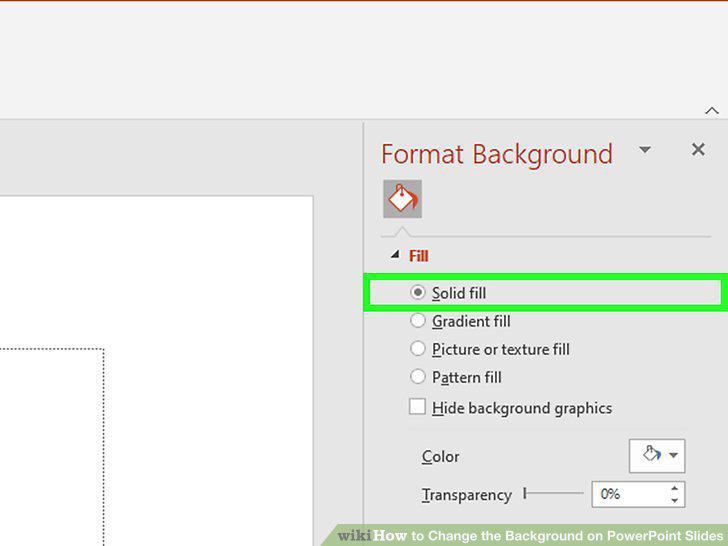Screen dimensions: 728x546
Task: Click the Transparency slider track
Action: [553, 493]
